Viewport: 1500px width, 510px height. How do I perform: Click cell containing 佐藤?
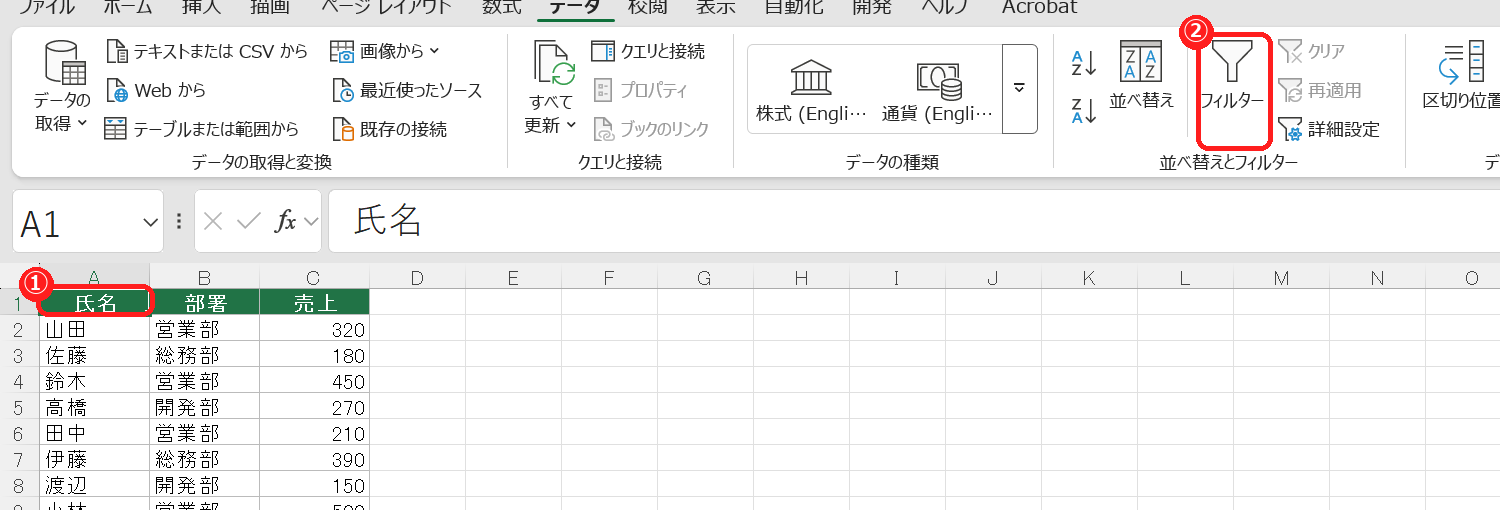95,355
